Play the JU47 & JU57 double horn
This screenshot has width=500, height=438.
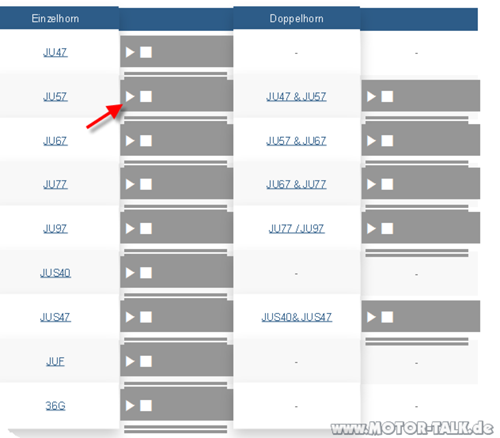[371, 97]
